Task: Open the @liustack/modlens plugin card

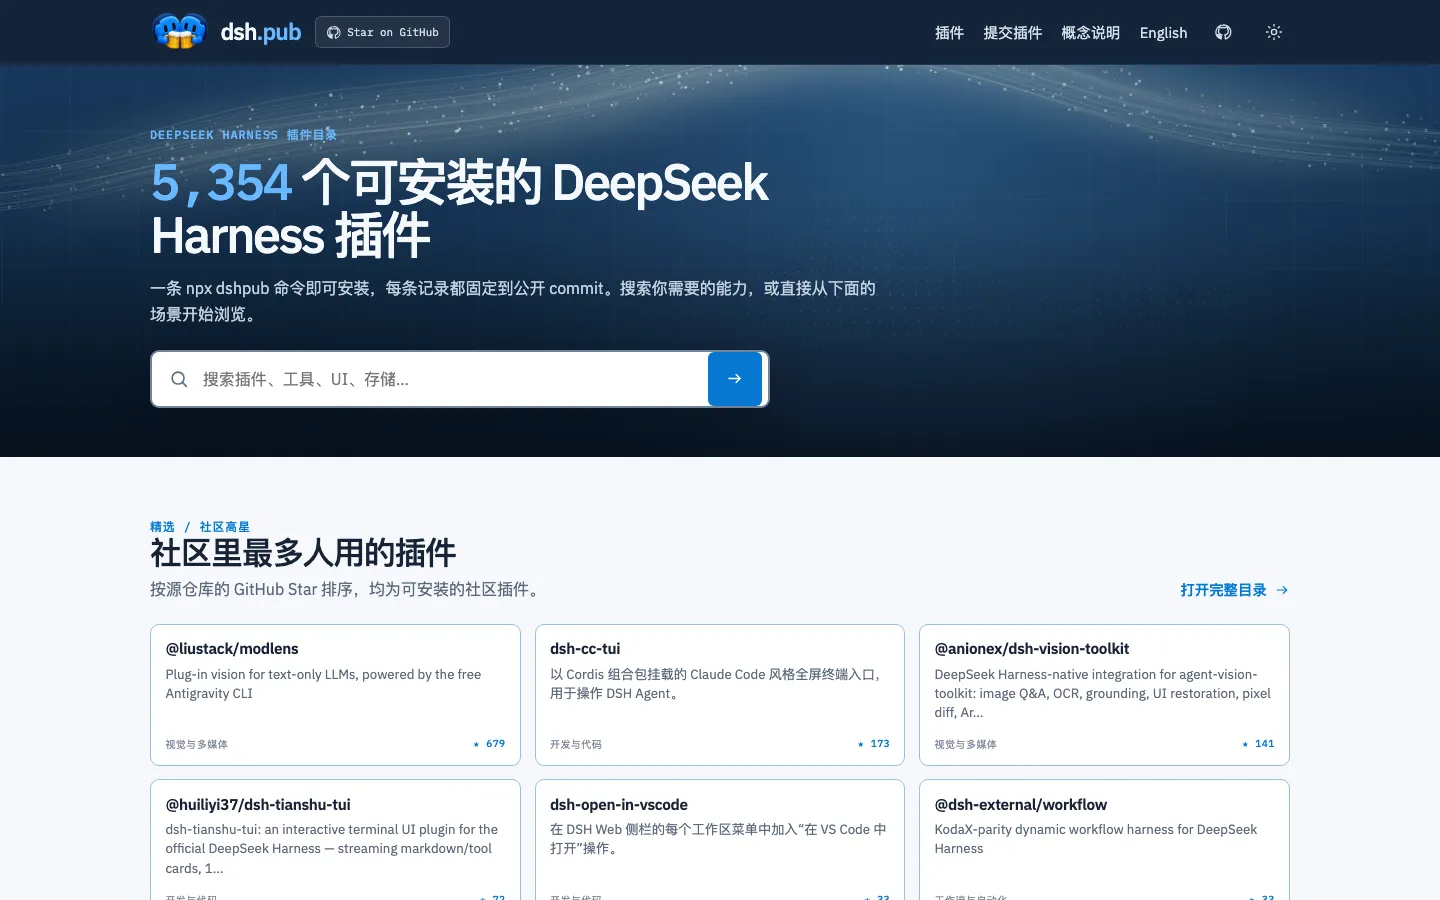Action: (x=335, y=695)
